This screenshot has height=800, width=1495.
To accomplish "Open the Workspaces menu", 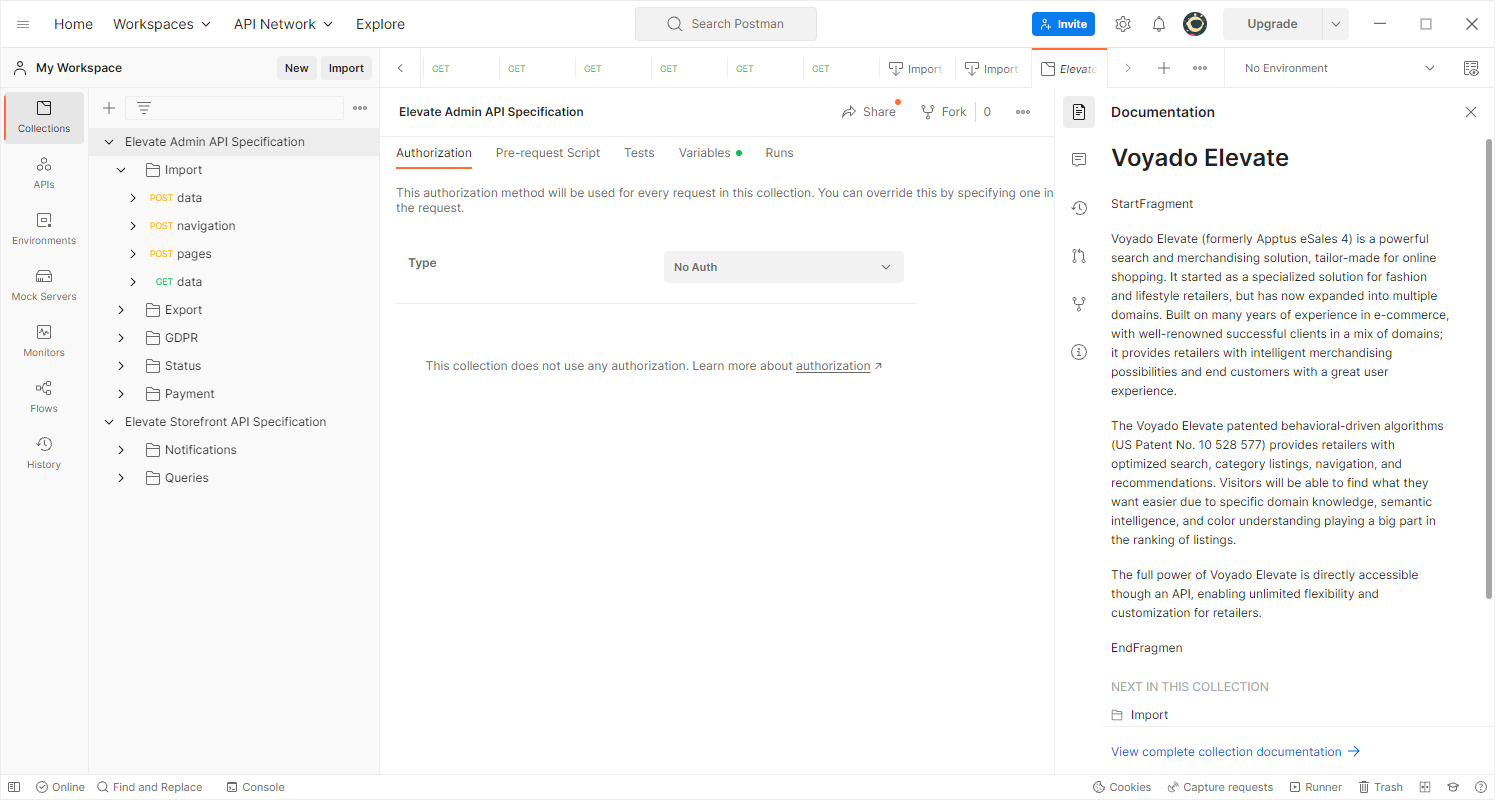I will tap(161, 24).
